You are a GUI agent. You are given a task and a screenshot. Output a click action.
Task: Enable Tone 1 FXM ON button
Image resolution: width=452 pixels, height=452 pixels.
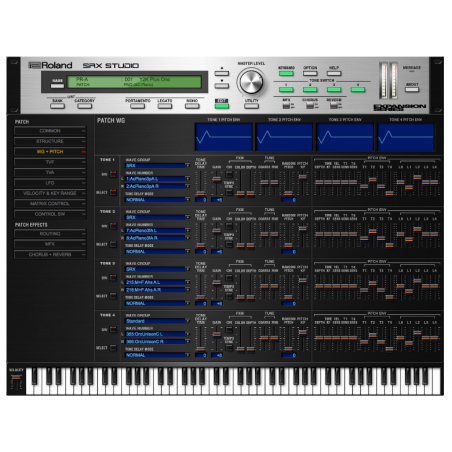coord(229,174)
